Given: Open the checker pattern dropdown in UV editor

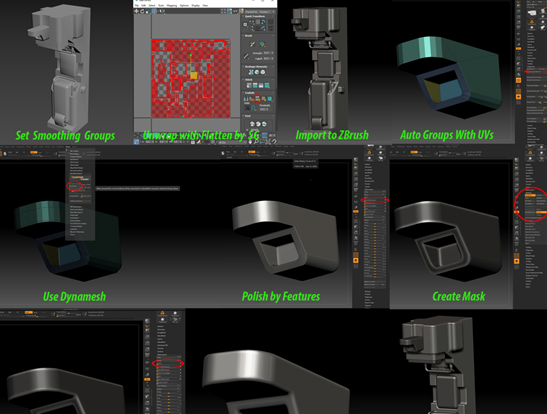Looking at the screenshot, I should [x=260, y=12].
